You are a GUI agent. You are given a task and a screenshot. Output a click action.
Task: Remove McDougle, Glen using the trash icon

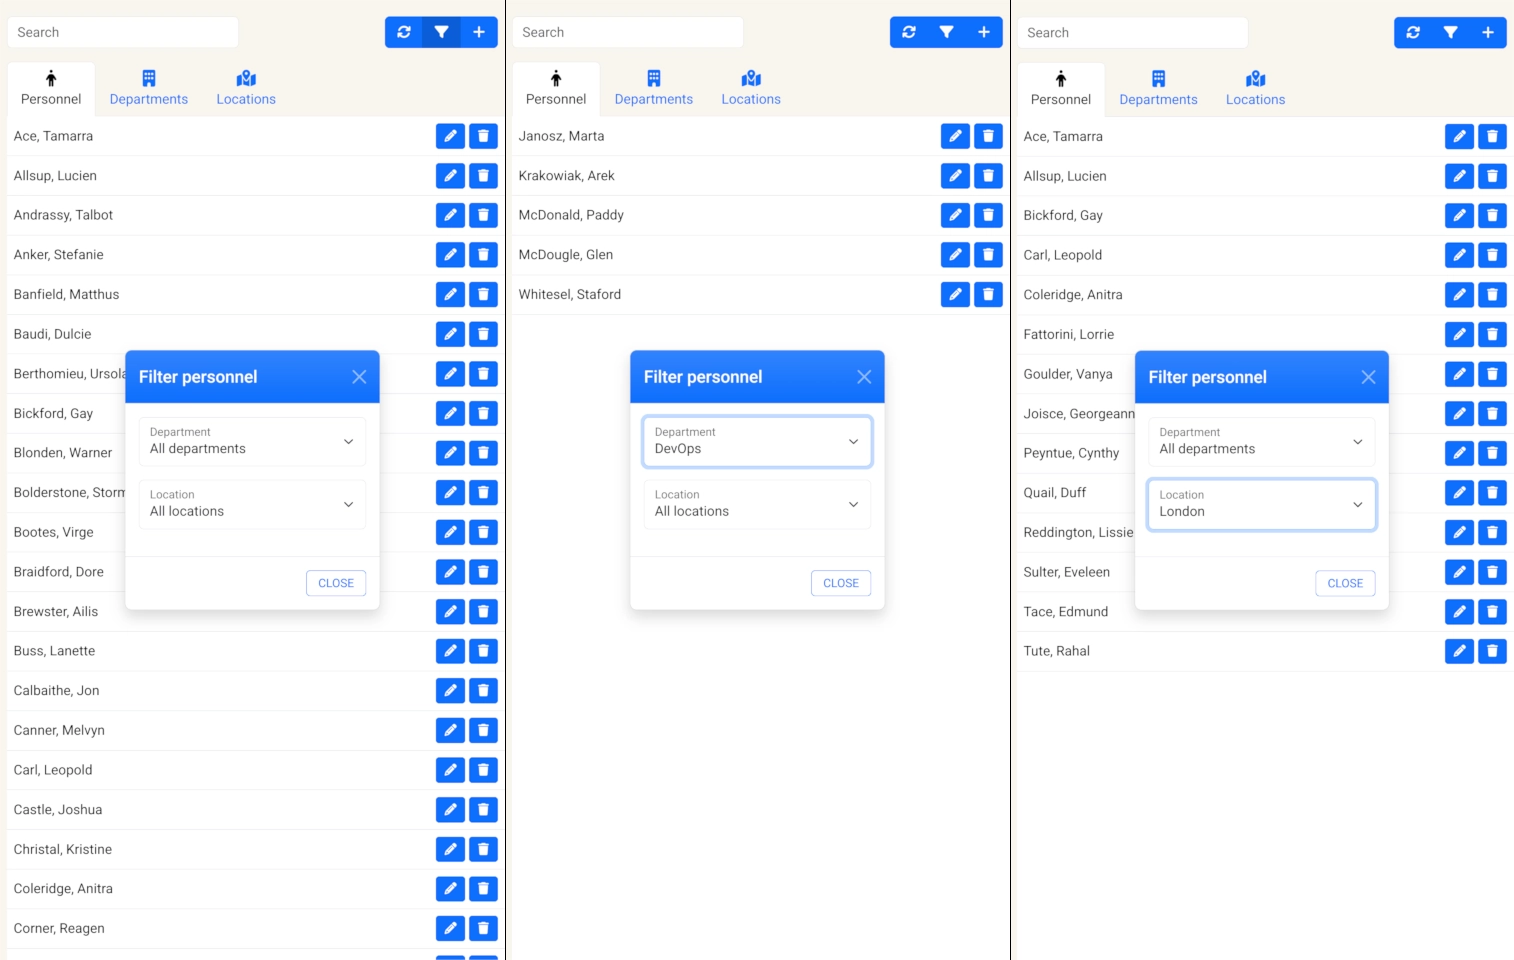(x=988, y=255)
